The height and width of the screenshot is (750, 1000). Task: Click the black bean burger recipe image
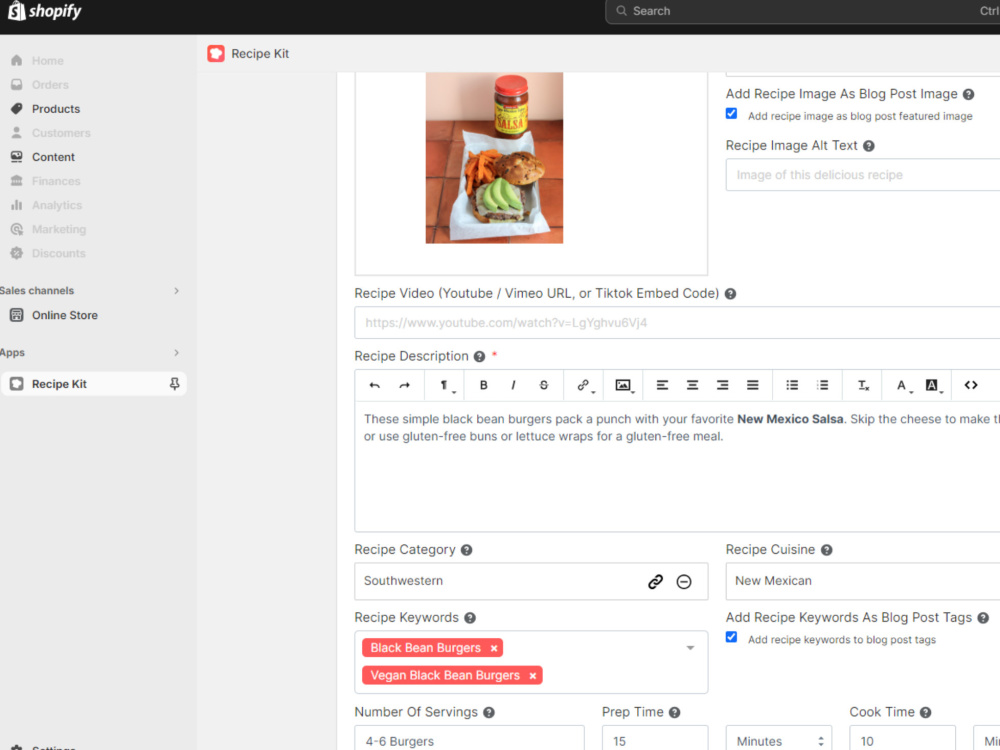coord(494,158)
